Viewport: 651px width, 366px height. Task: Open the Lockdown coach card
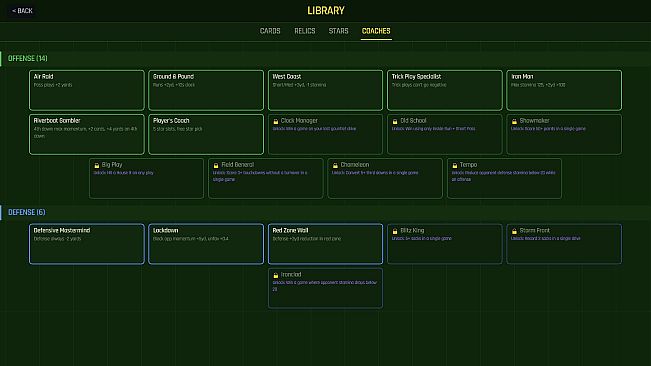tap(206, 244)
